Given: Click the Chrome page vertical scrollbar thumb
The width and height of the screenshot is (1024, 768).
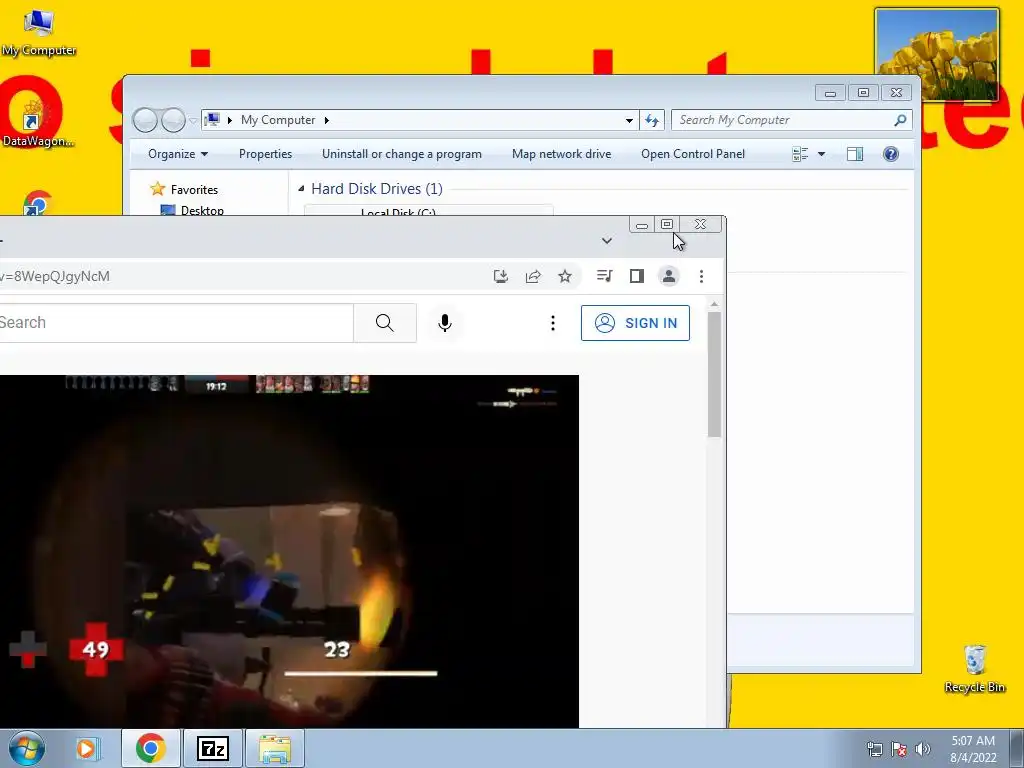Looking at the screenshot, I should 714,374.
